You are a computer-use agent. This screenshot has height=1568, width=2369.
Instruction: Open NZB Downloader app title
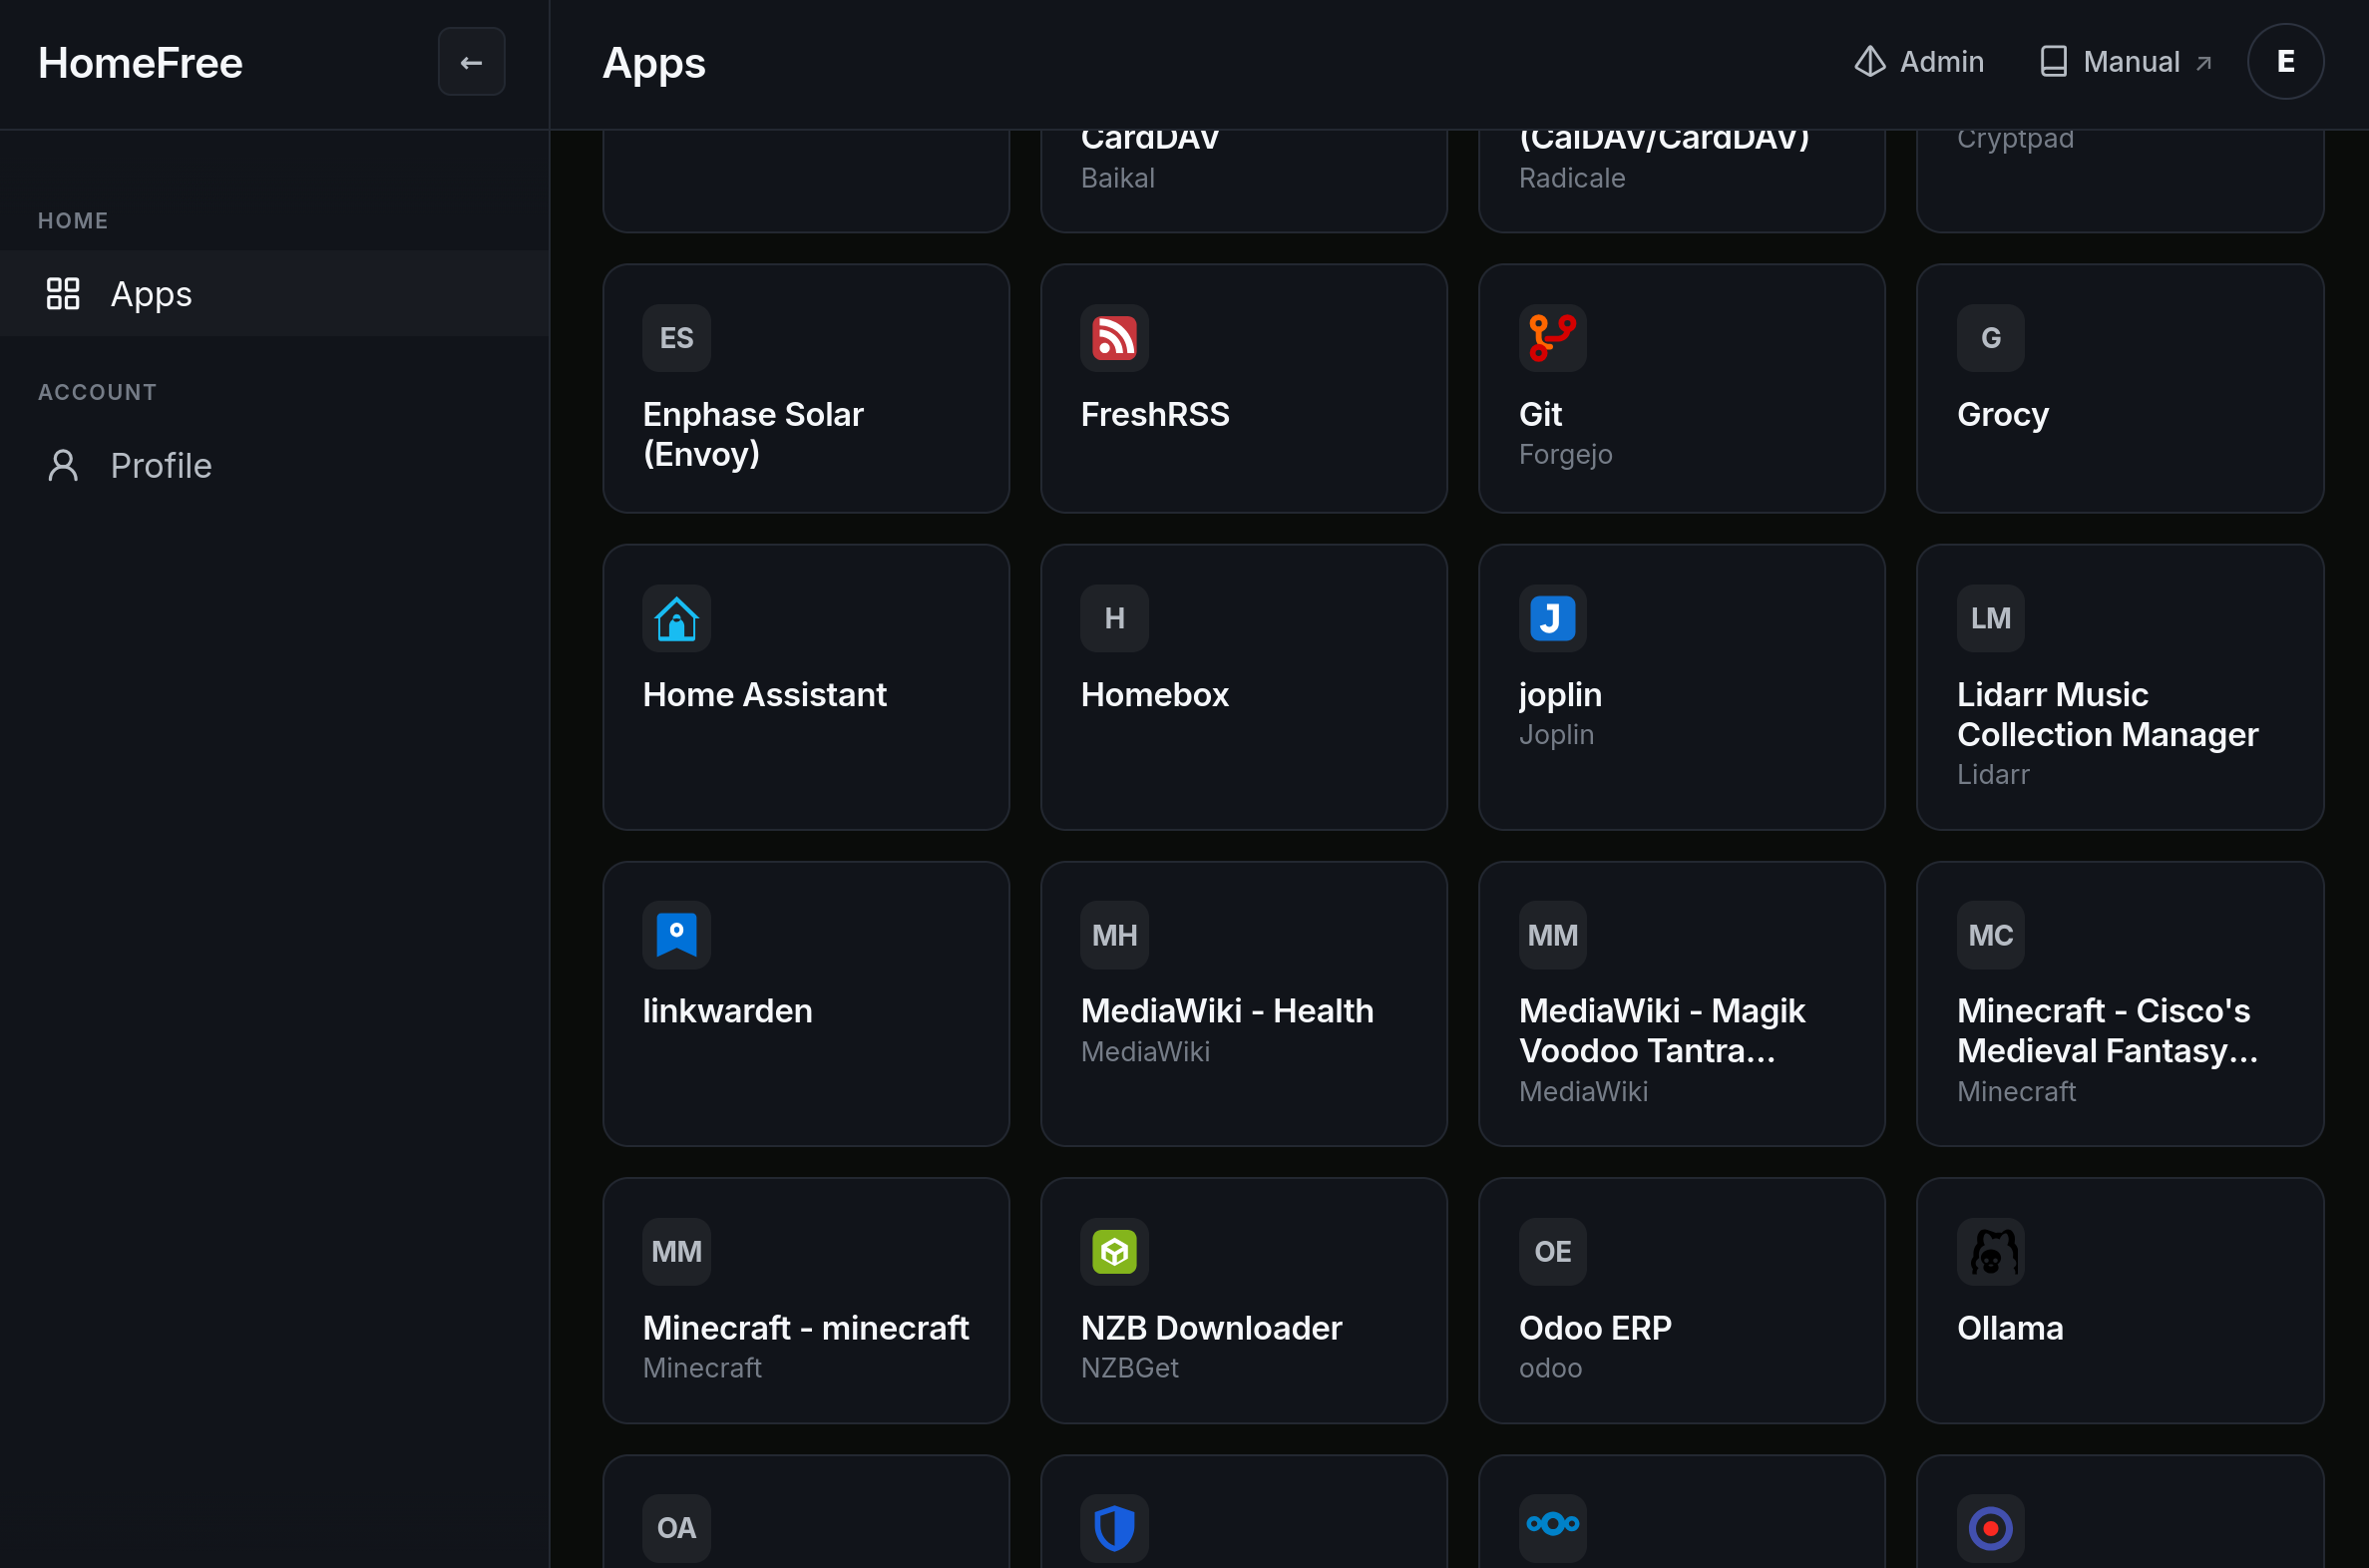(1211, 1328)
